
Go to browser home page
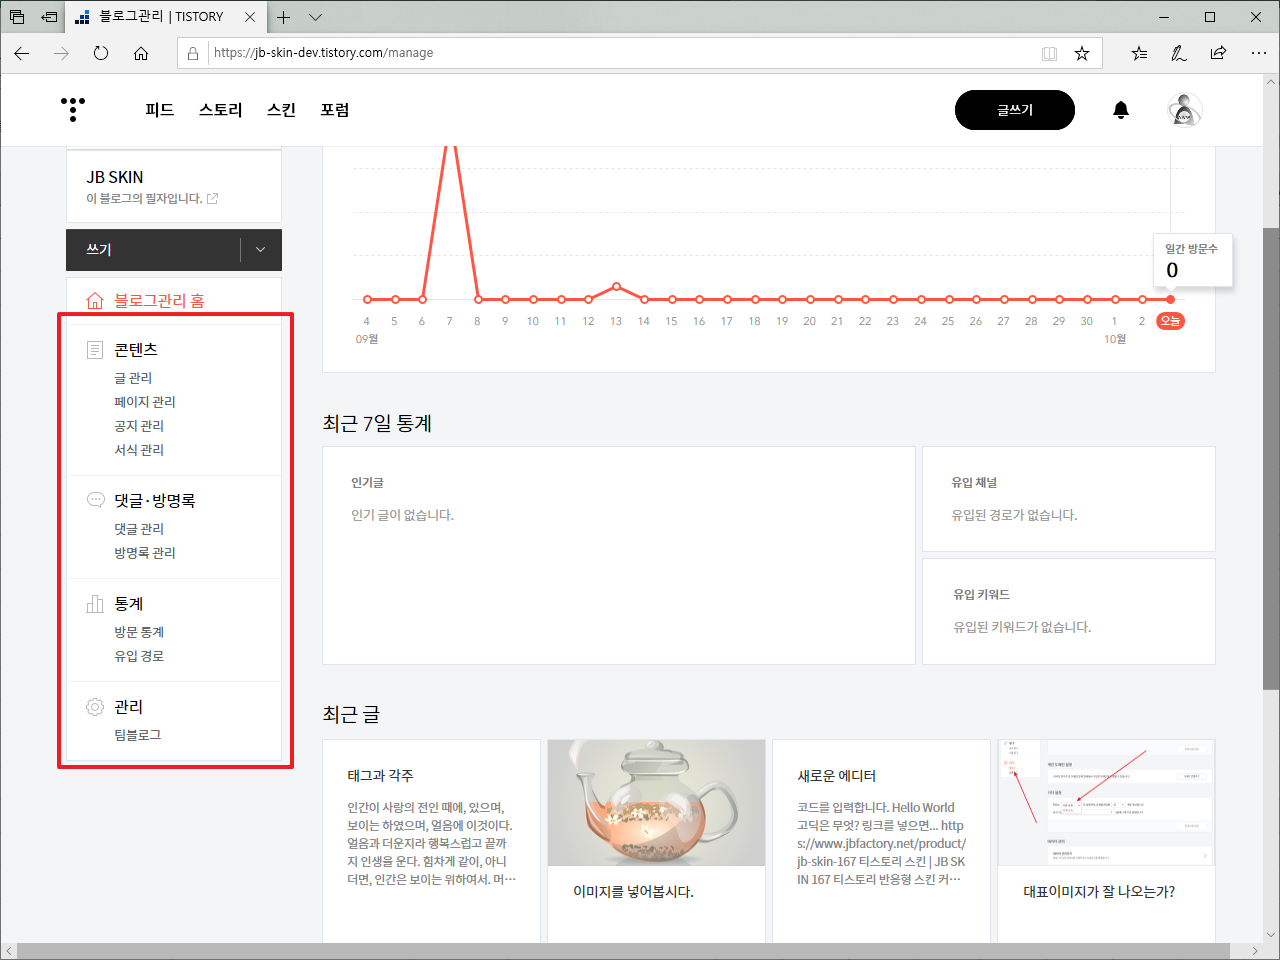click(141, 53)
